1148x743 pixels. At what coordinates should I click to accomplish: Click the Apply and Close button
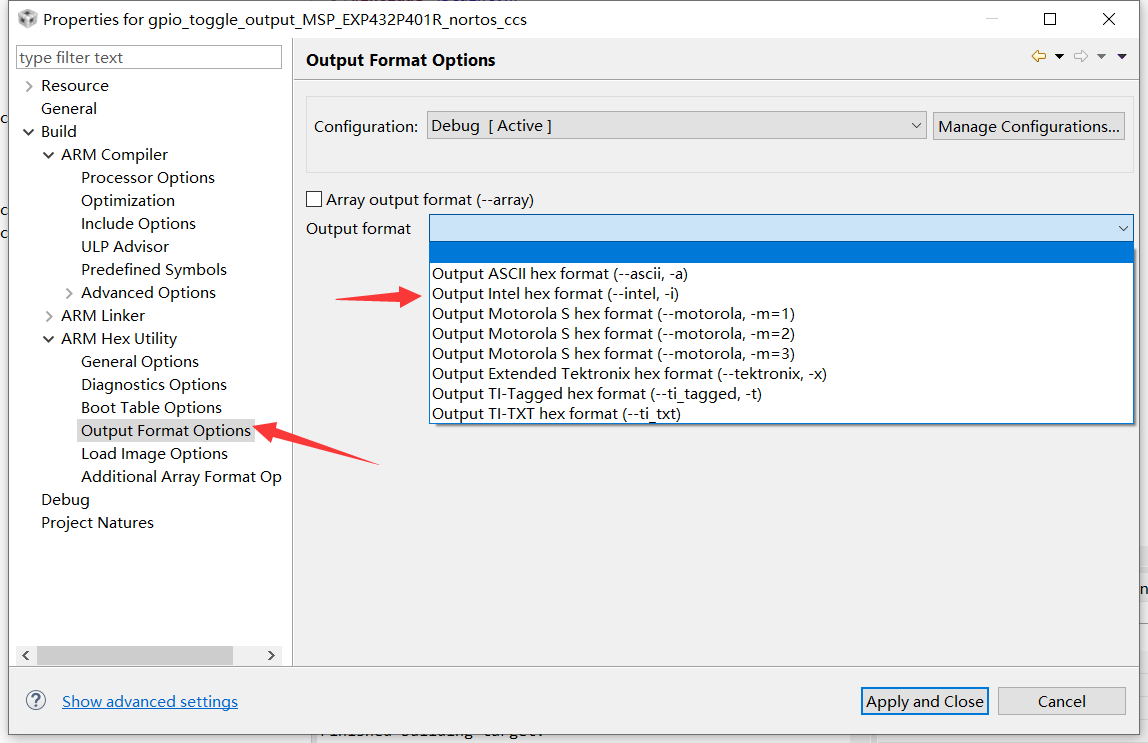click(x=924, y=701)
